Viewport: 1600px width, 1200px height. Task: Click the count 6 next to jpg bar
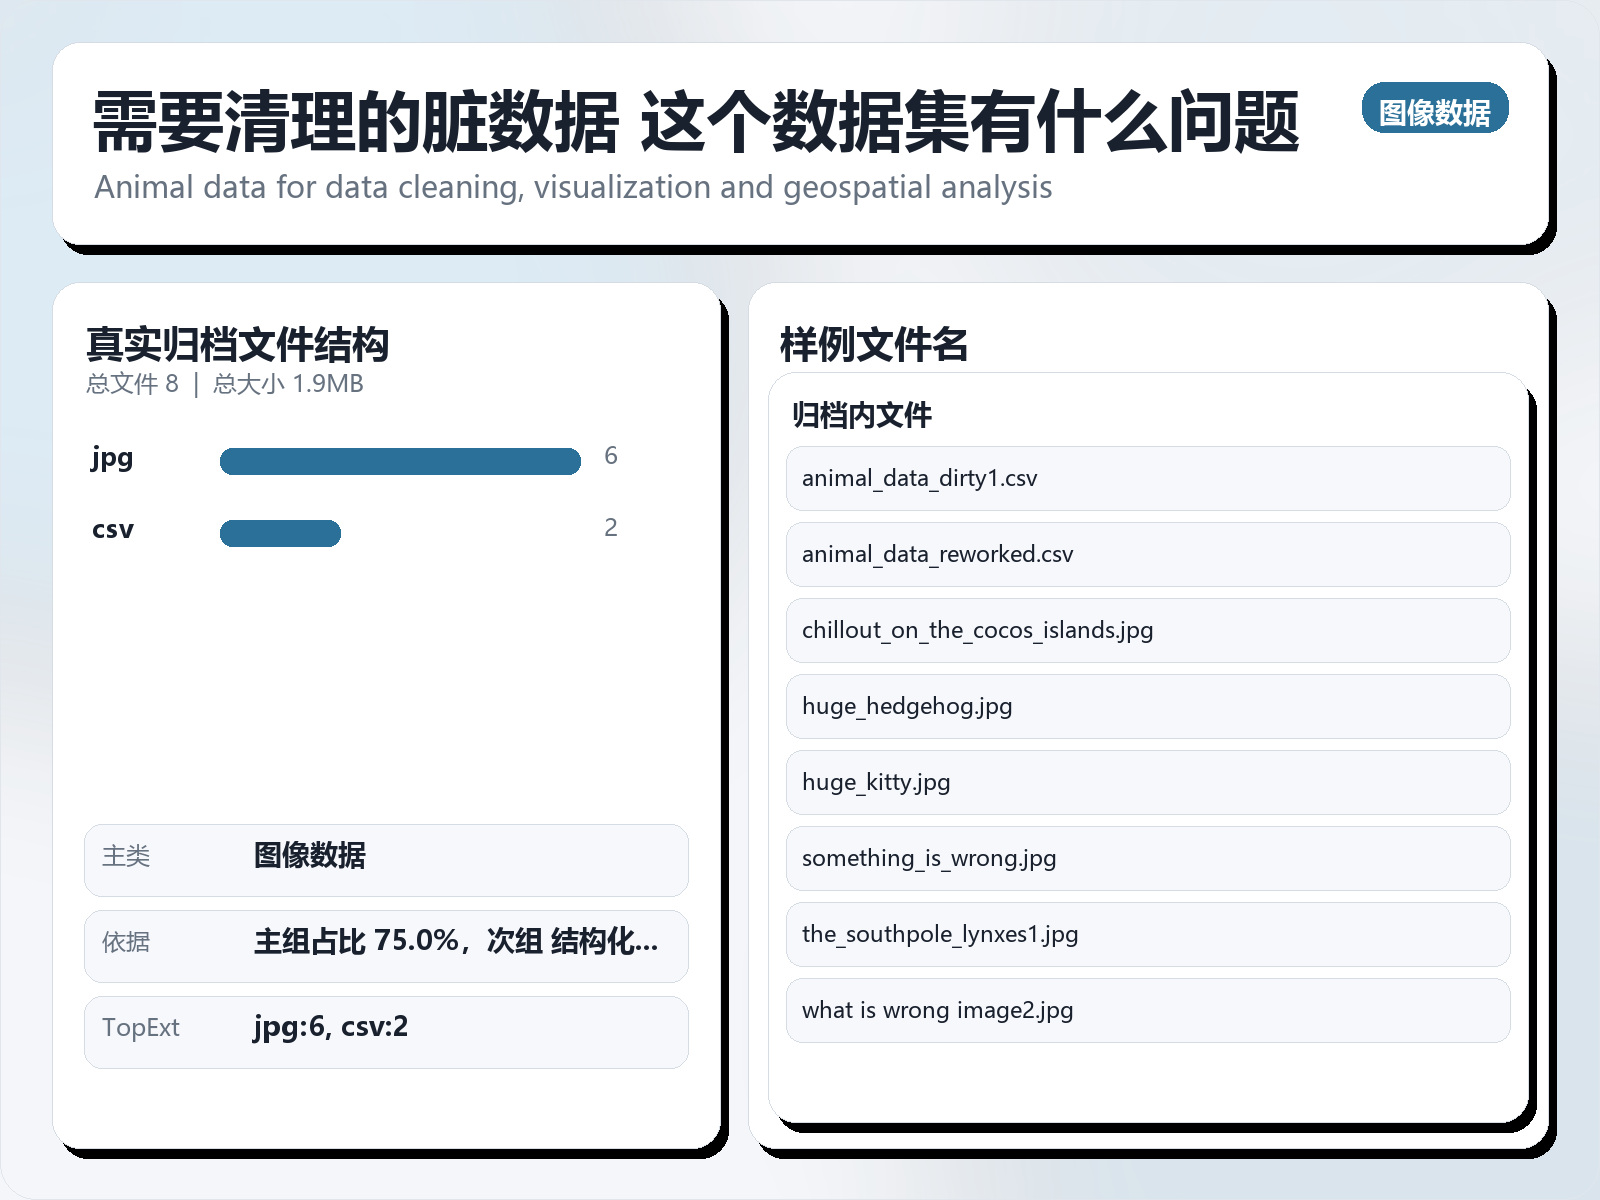pyautogui.click(x=612, y=457)
